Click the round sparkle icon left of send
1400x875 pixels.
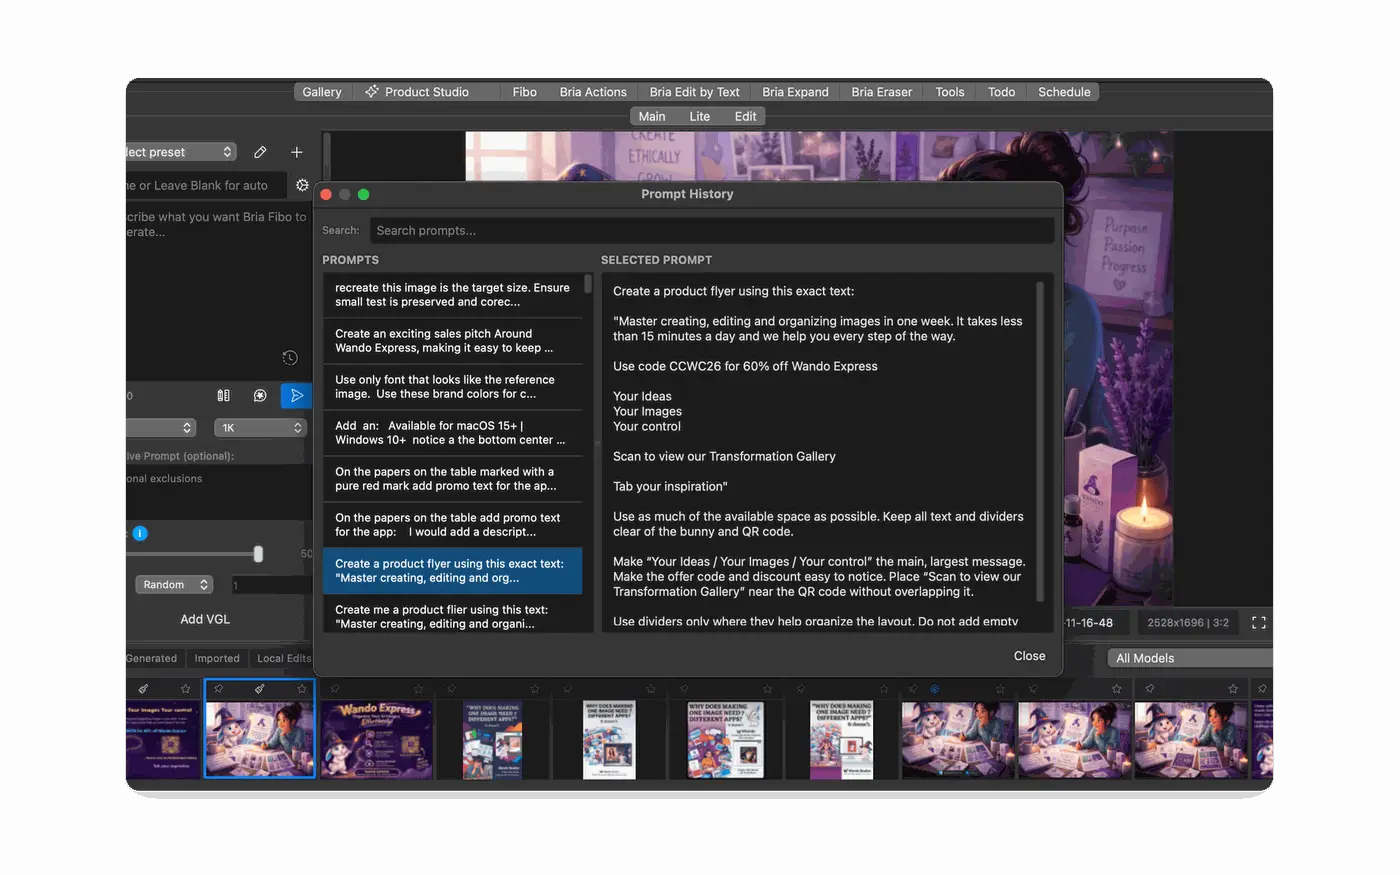tap(260, 396)
